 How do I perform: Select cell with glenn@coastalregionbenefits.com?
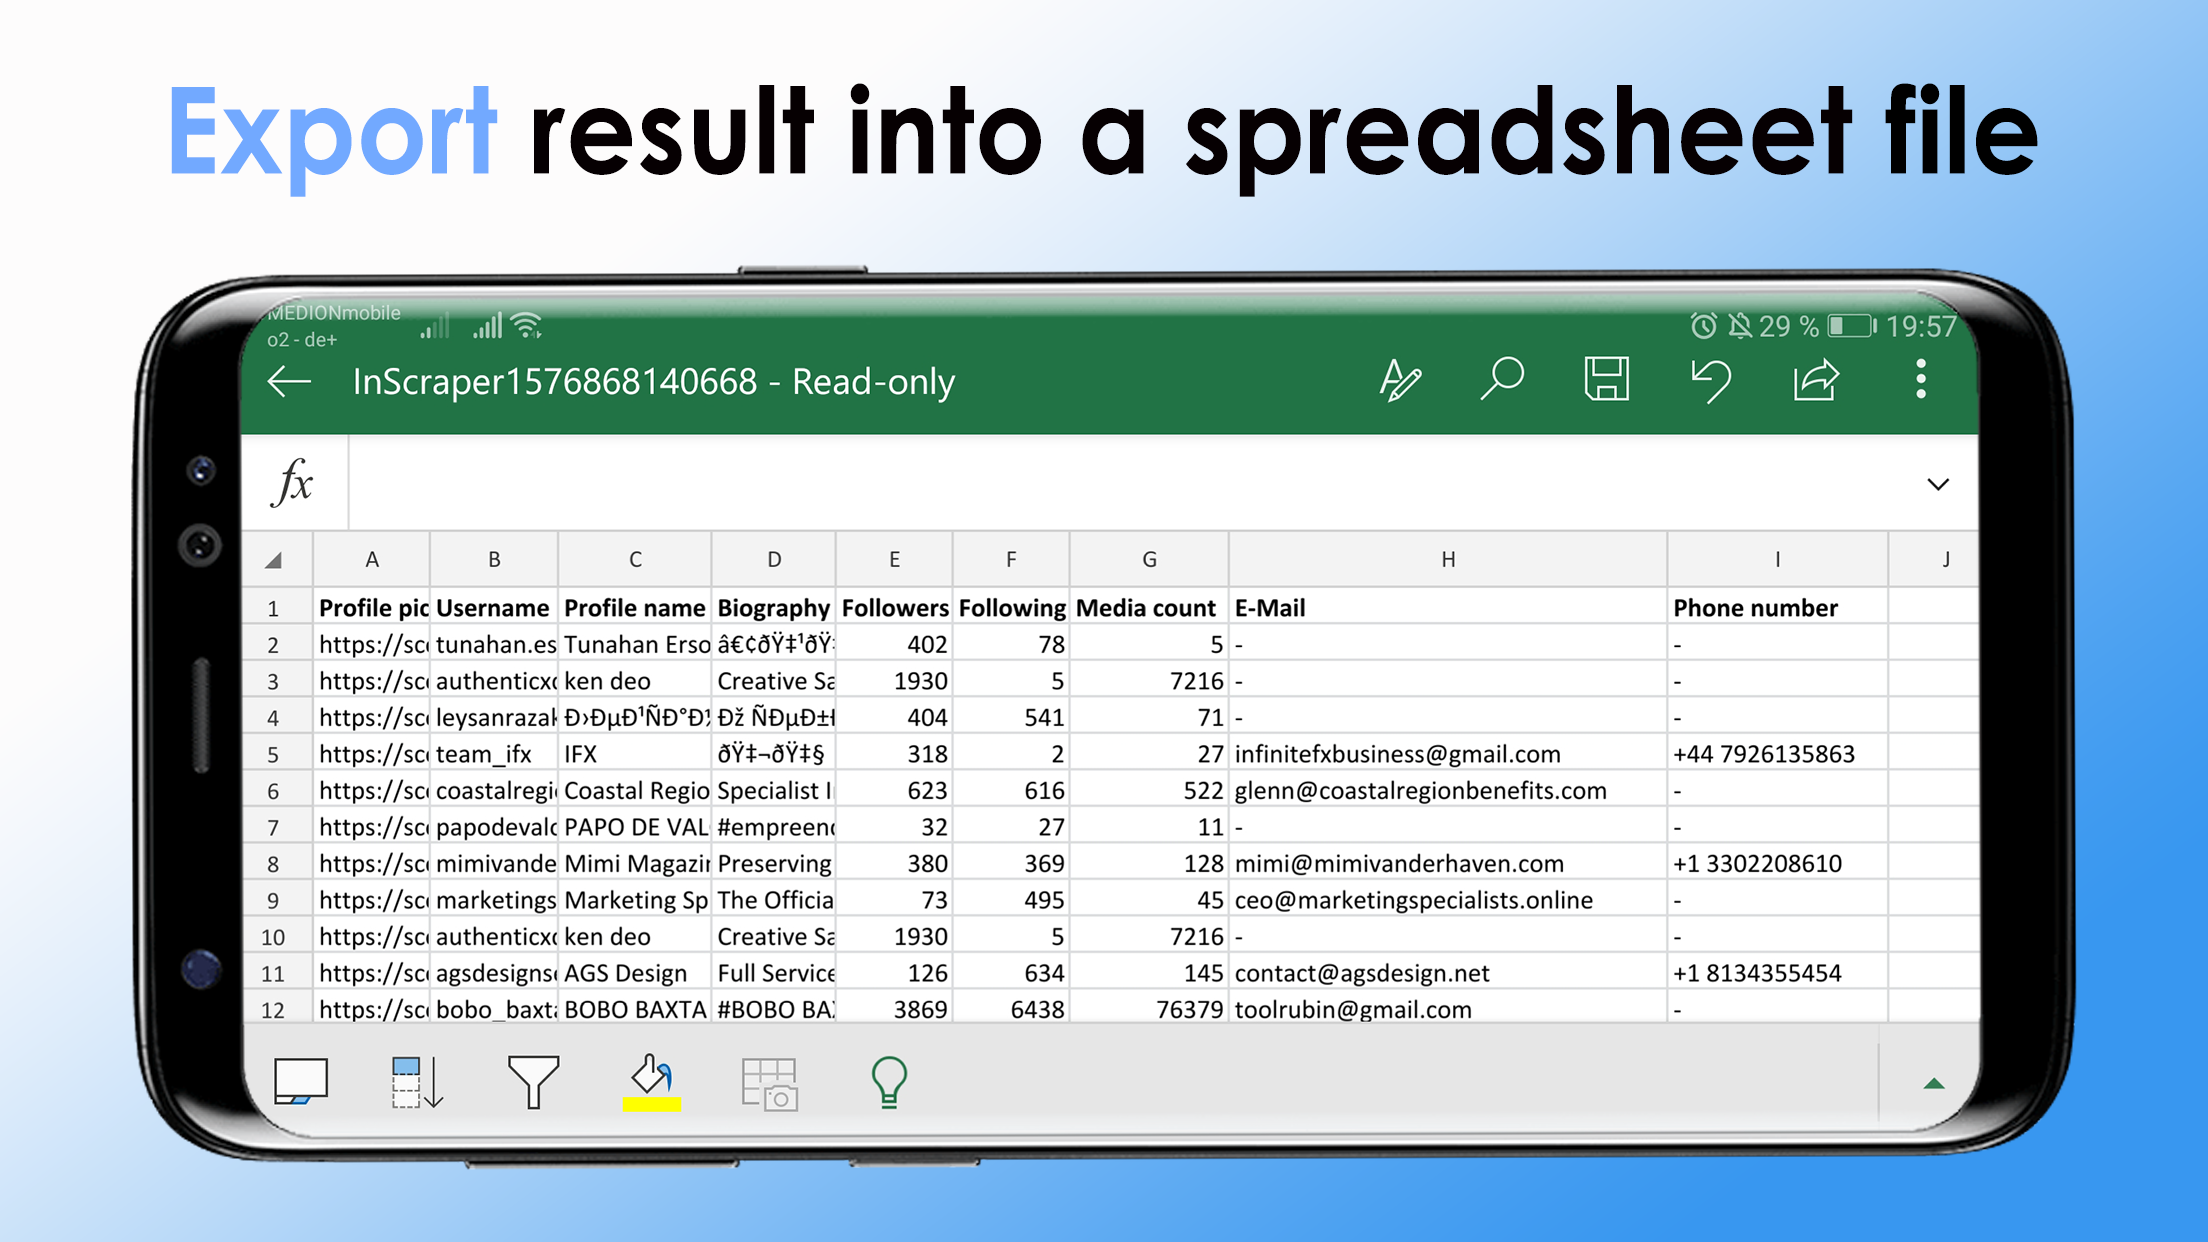1448,790
